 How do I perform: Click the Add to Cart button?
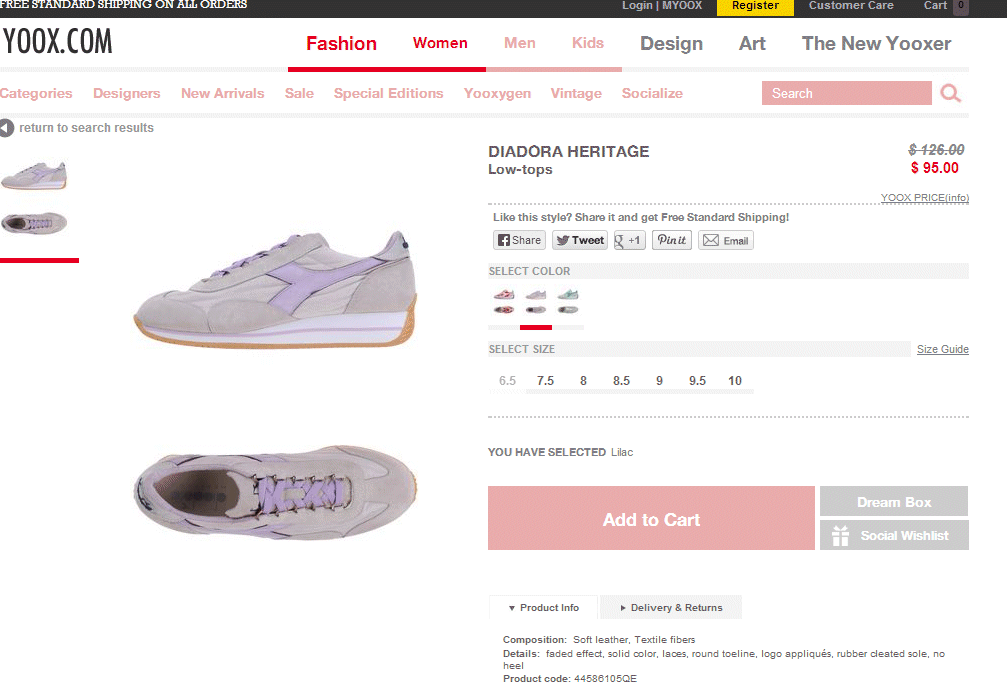[651, 519]
